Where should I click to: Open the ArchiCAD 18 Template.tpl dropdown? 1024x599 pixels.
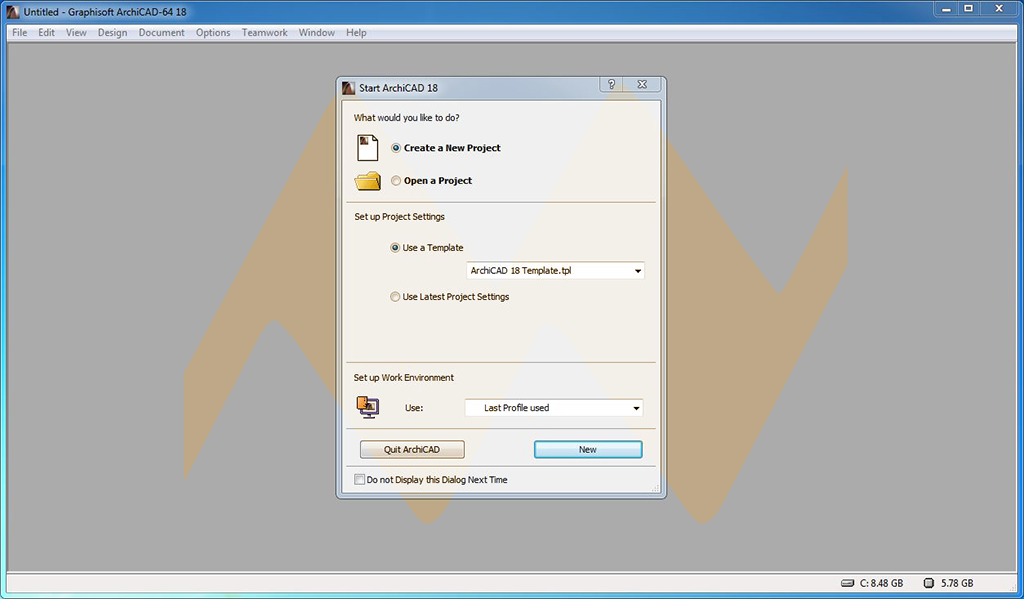(x=637, y=270)
